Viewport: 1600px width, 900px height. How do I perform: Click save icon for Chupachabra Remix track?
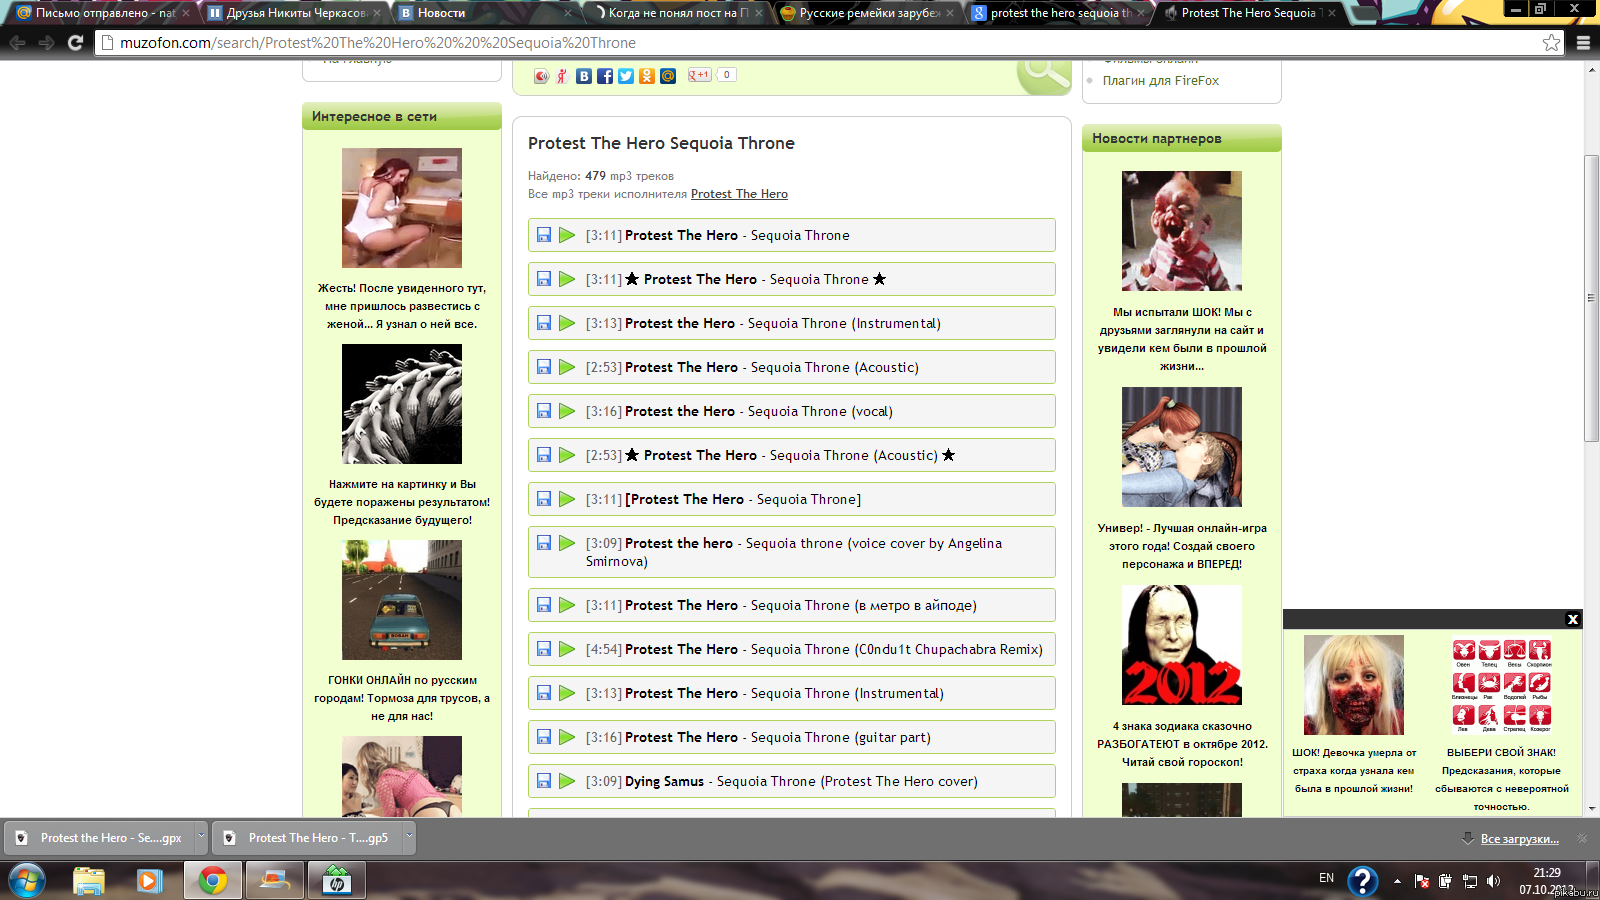[544, 649]
